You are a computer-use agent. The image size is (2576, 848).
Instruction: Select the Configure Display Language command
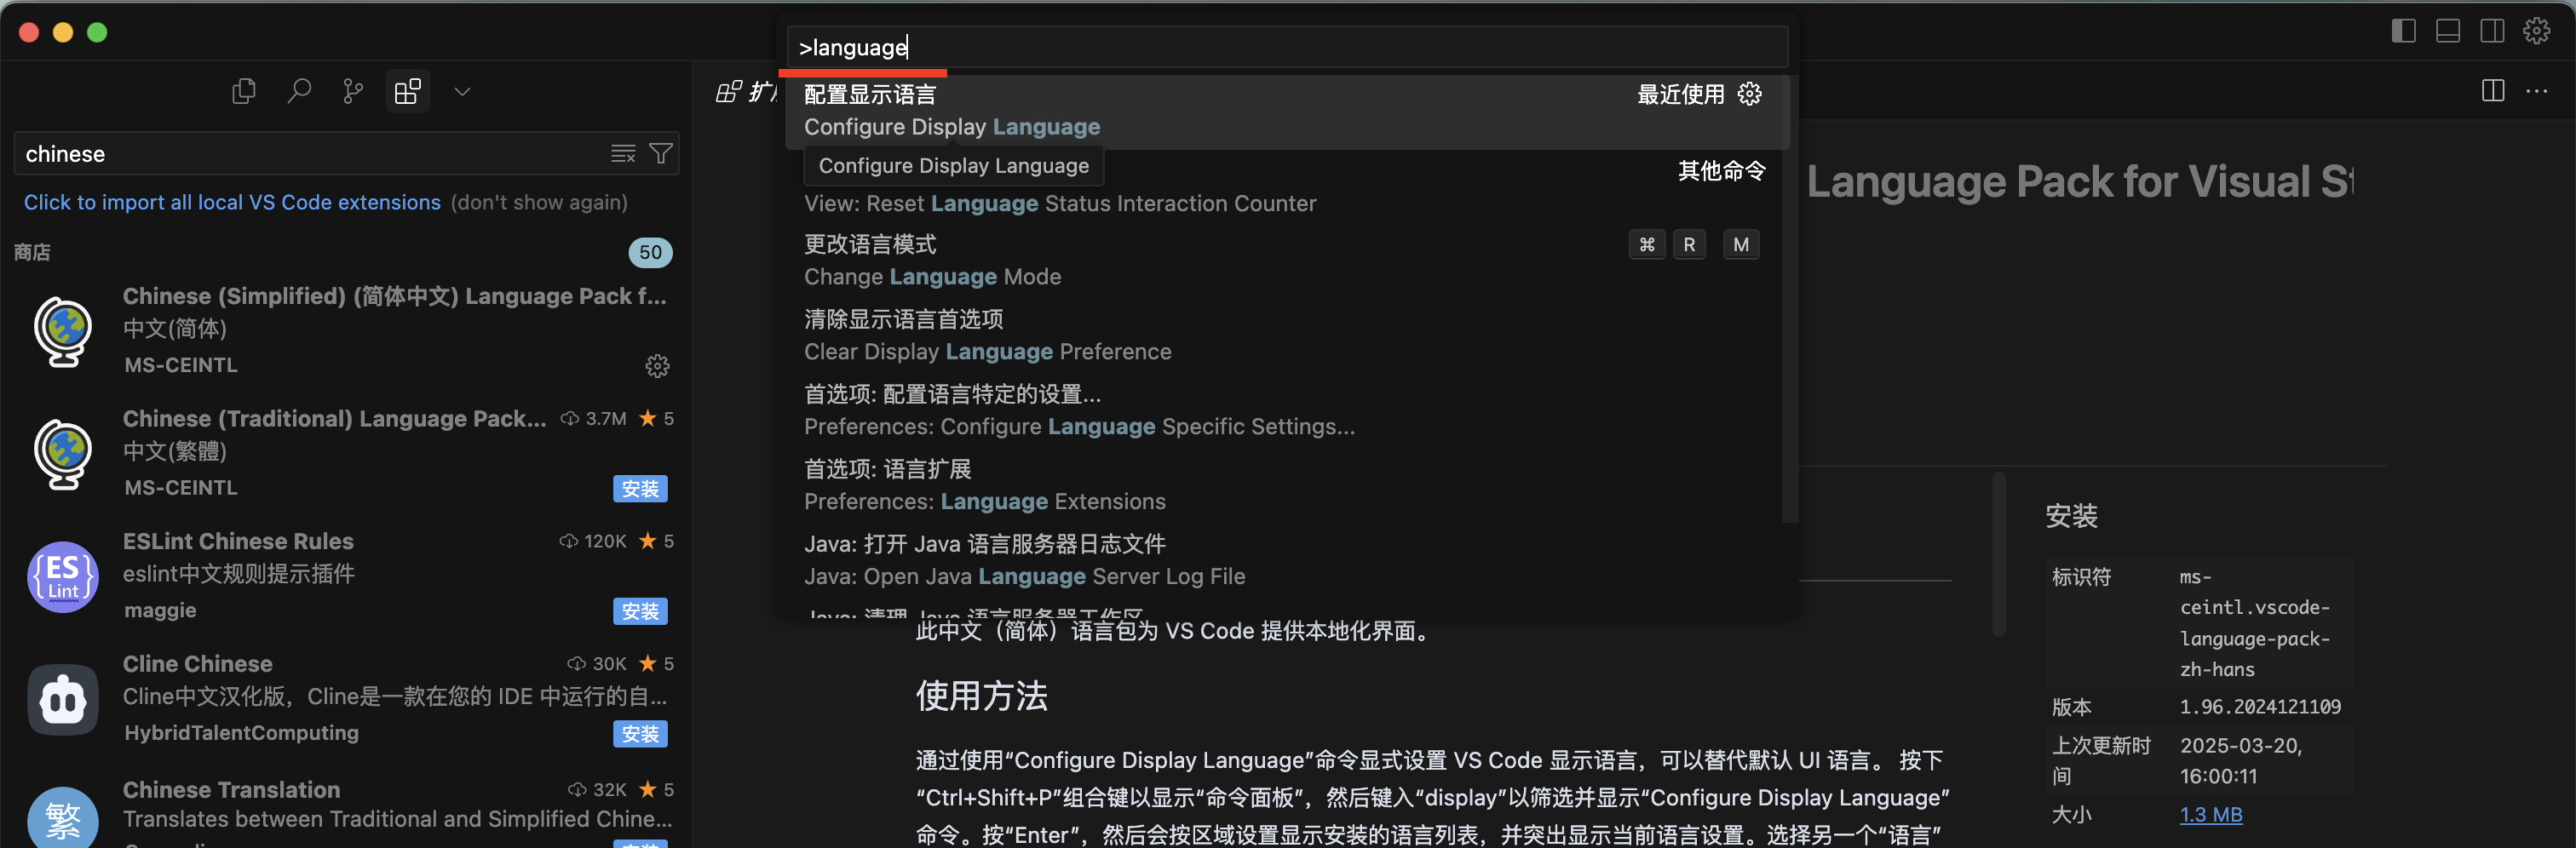click(951, 110)
